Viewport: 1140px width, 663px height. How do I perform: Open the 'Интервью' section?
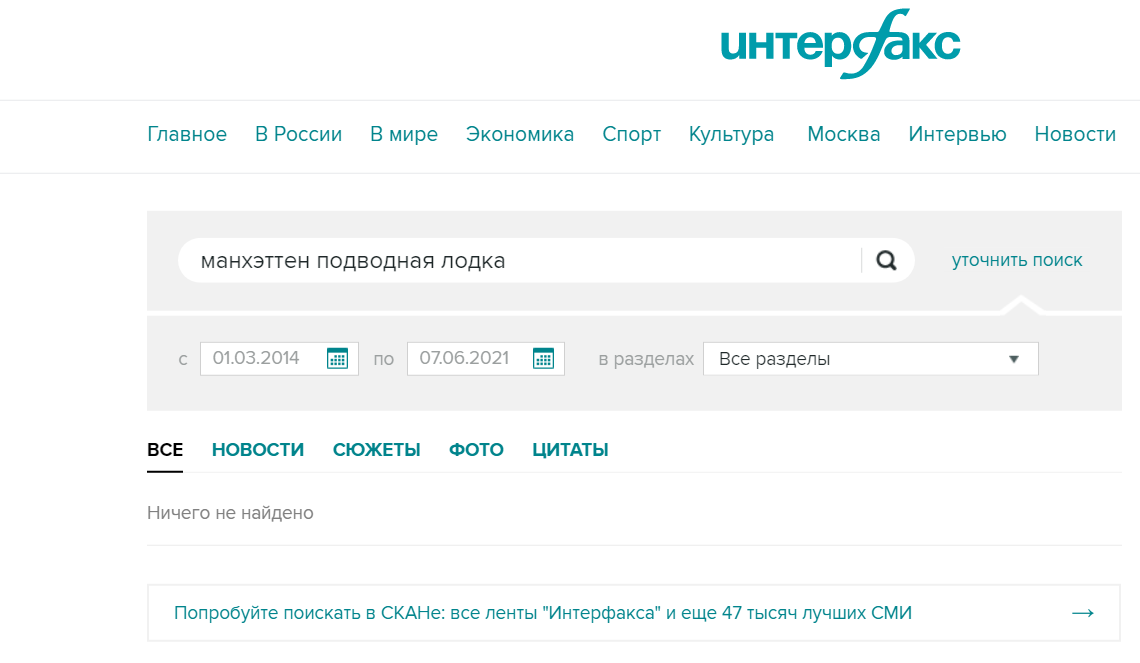[957, 134]
